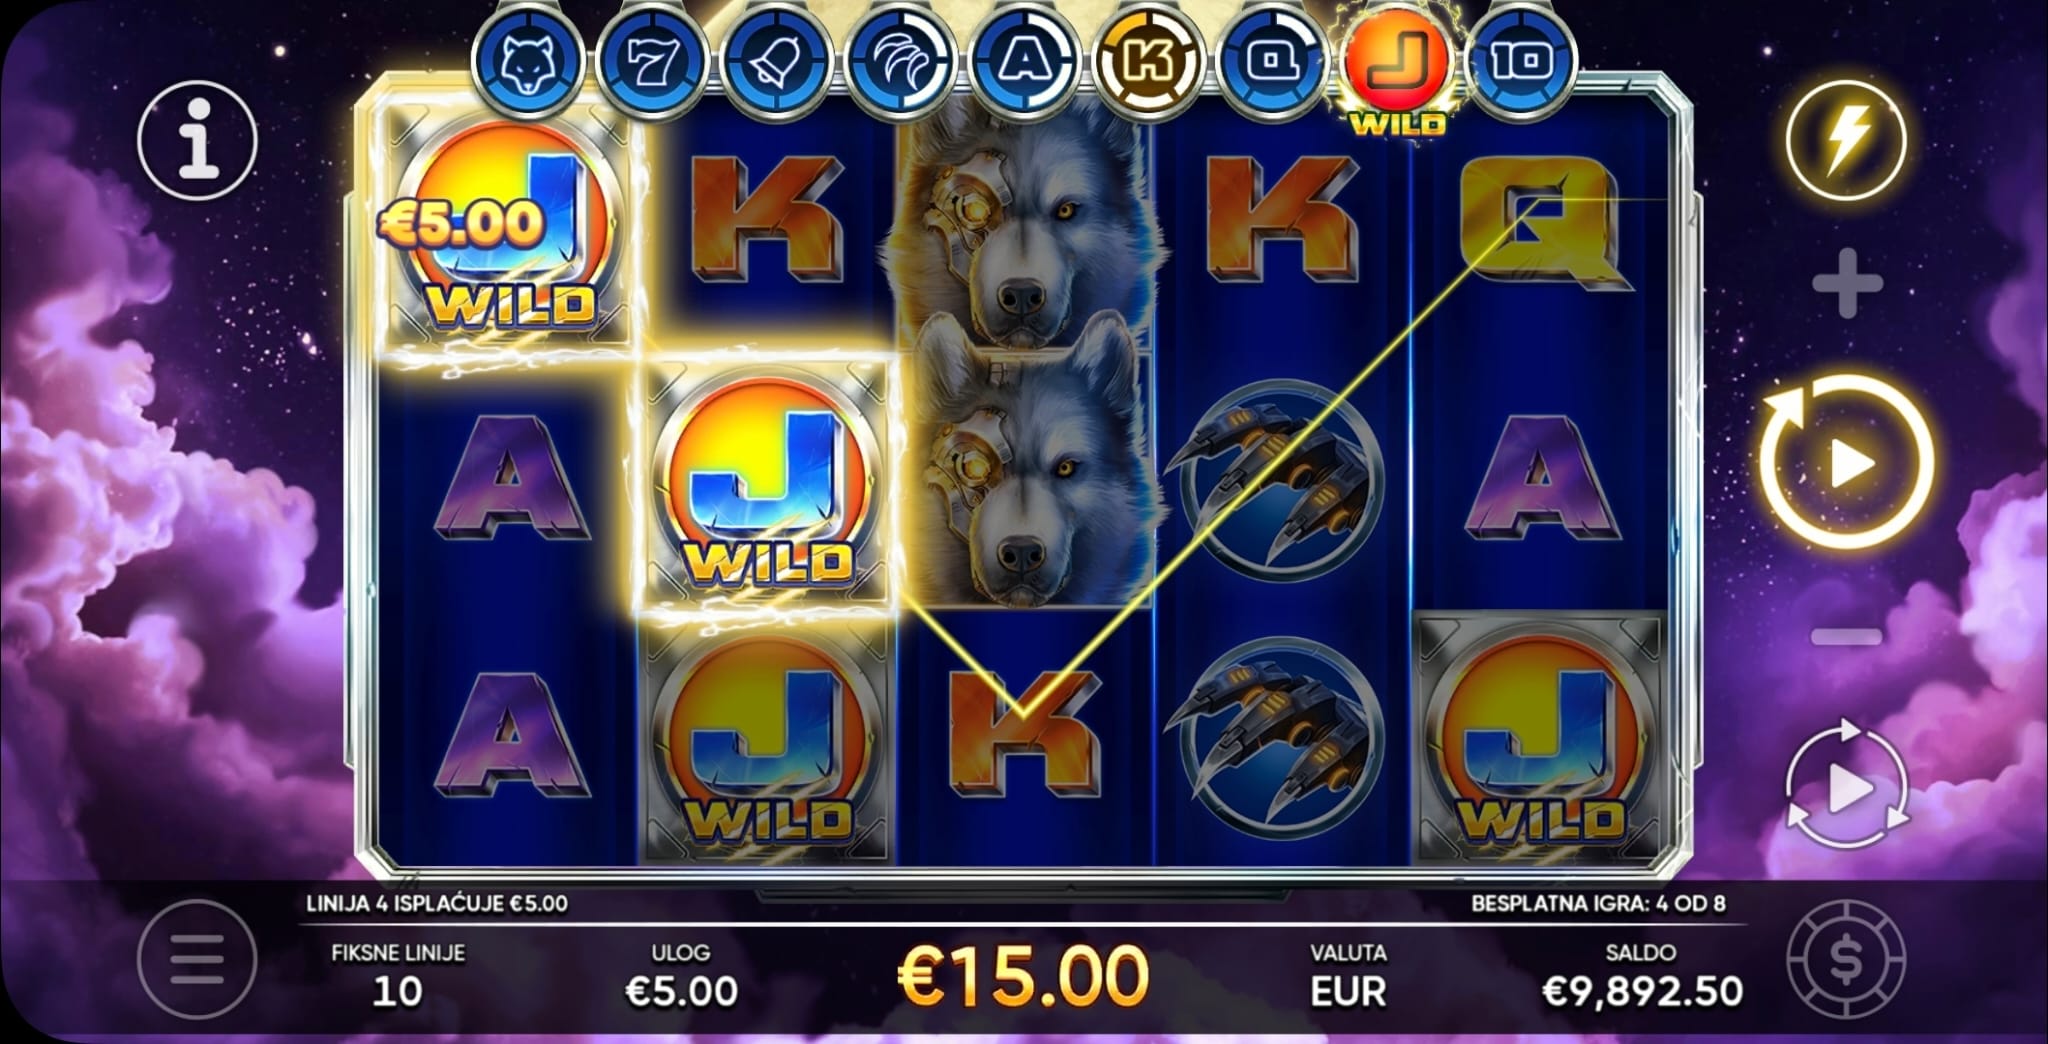Decrease the bet with the minus button

[x=1847, y=636]
